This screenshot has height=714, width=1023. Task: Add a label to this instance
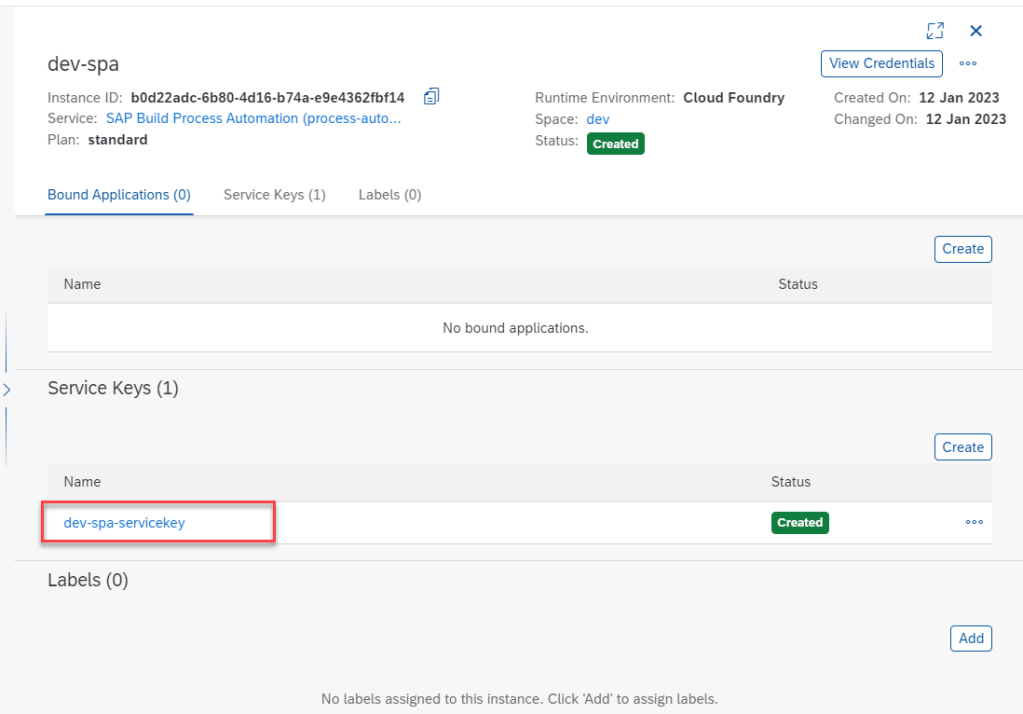coord(970,638)
